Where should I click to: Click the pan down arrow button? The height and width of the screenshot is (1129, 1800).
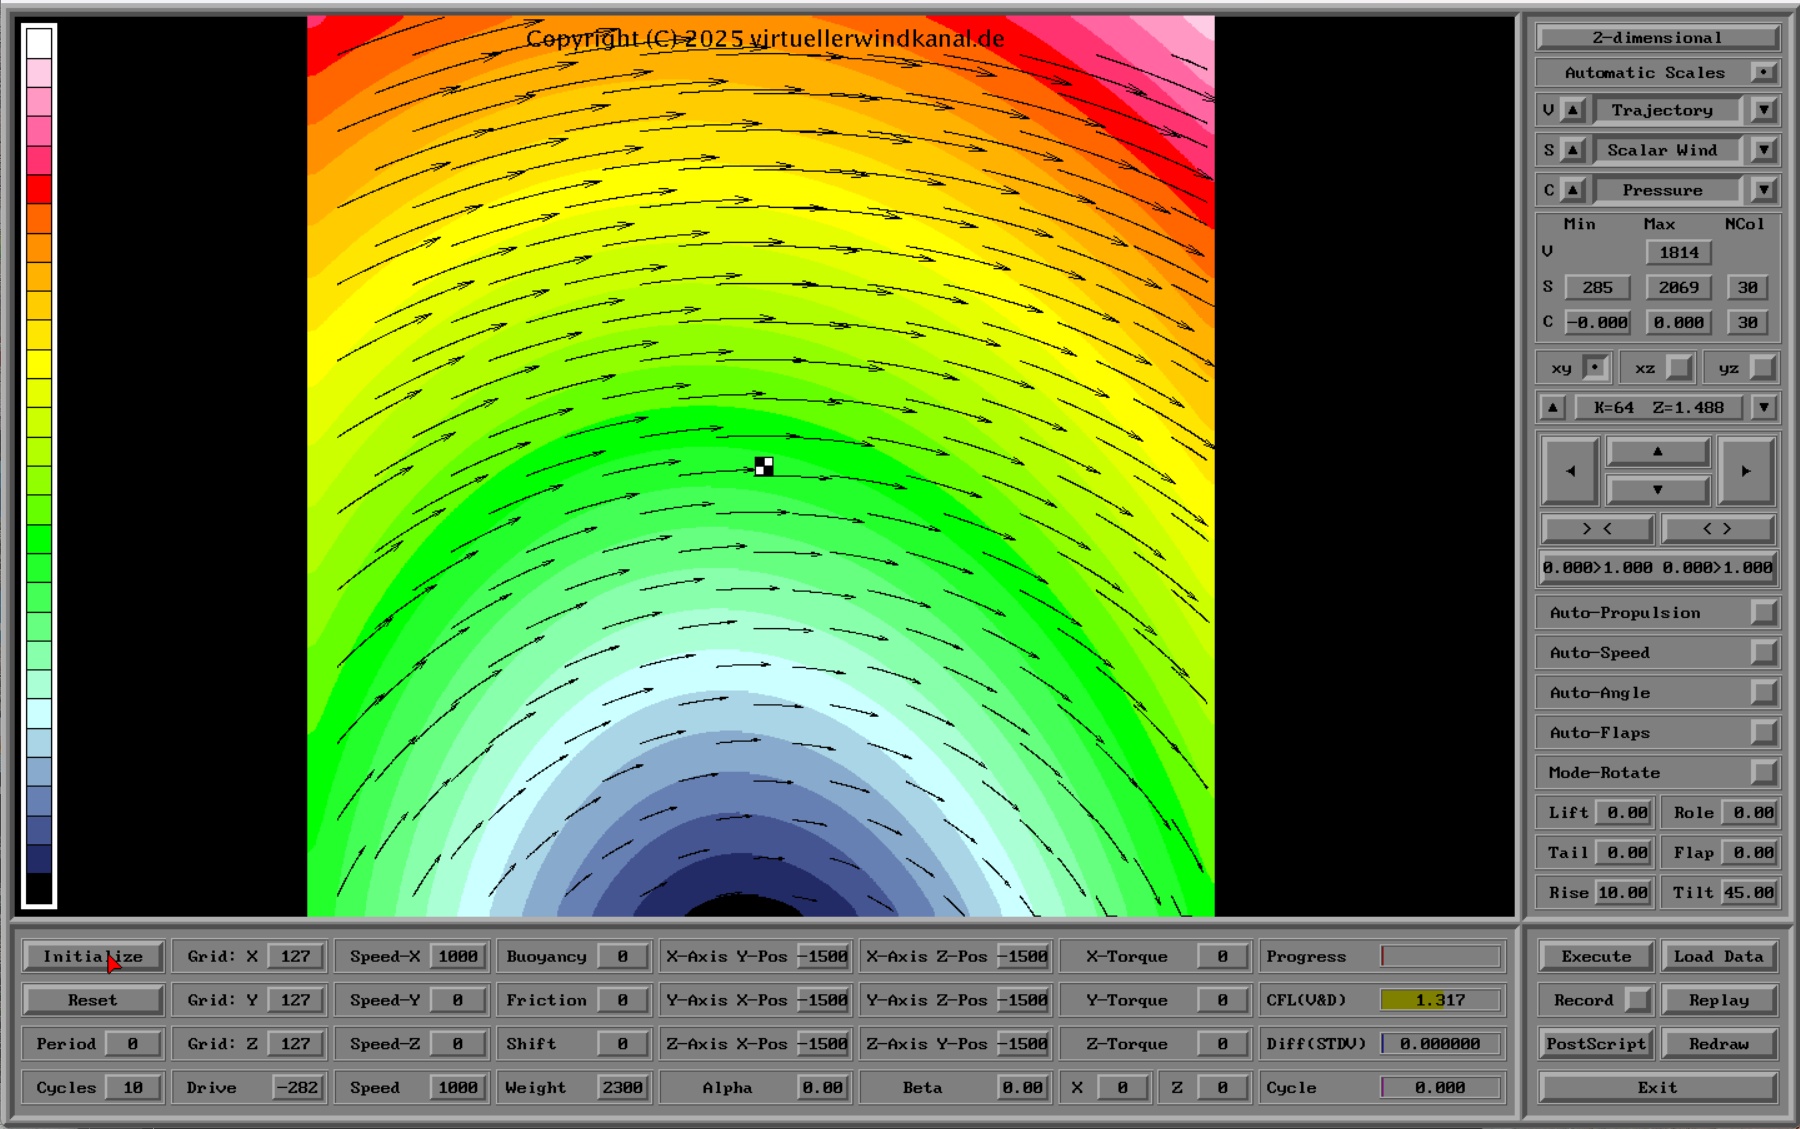point(1657,490)
